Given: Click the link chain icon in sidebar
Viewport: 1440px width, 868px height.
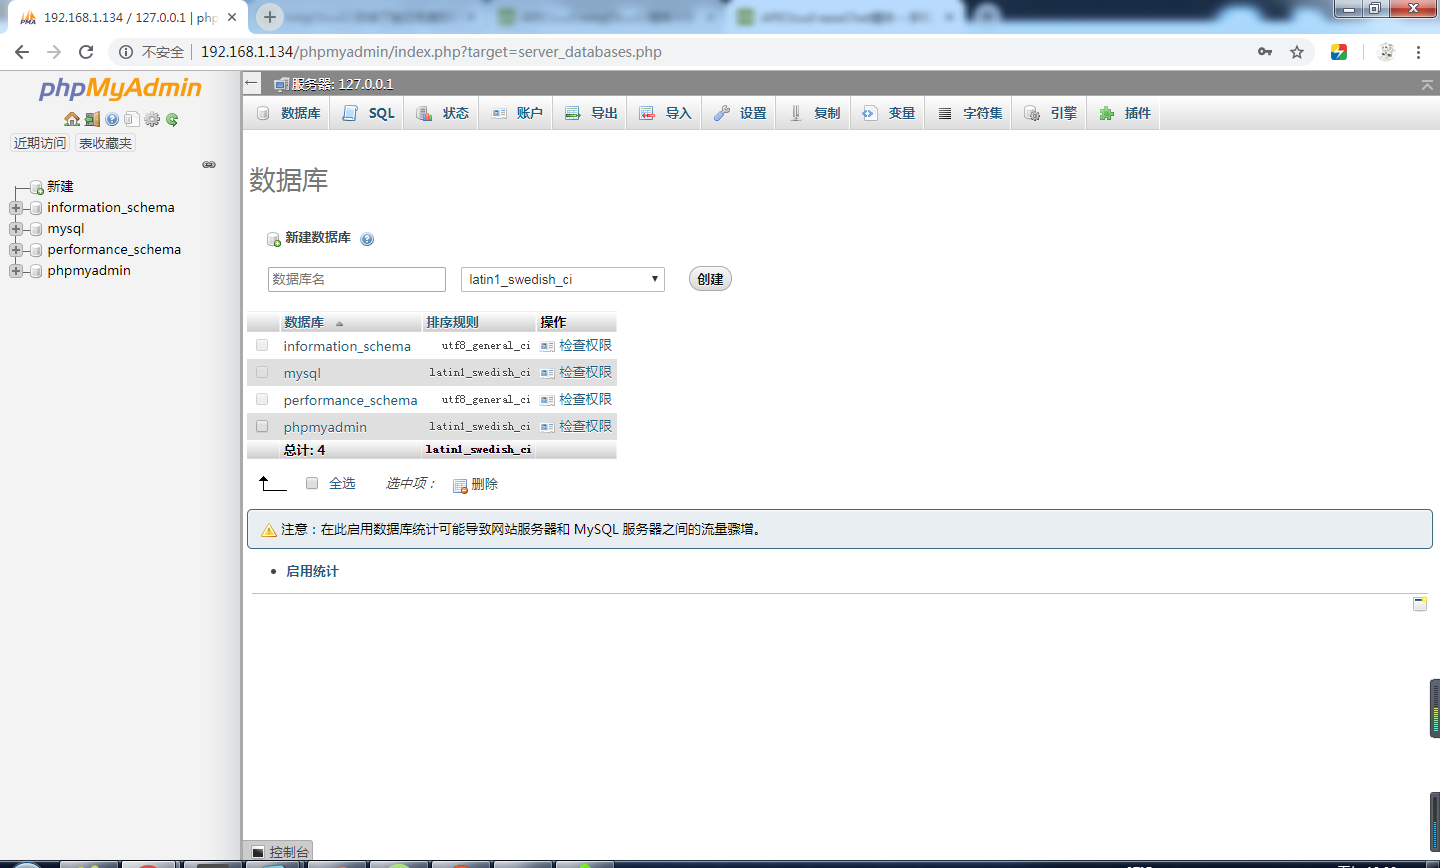Looking at the screenshot, I should pos(209,164).
